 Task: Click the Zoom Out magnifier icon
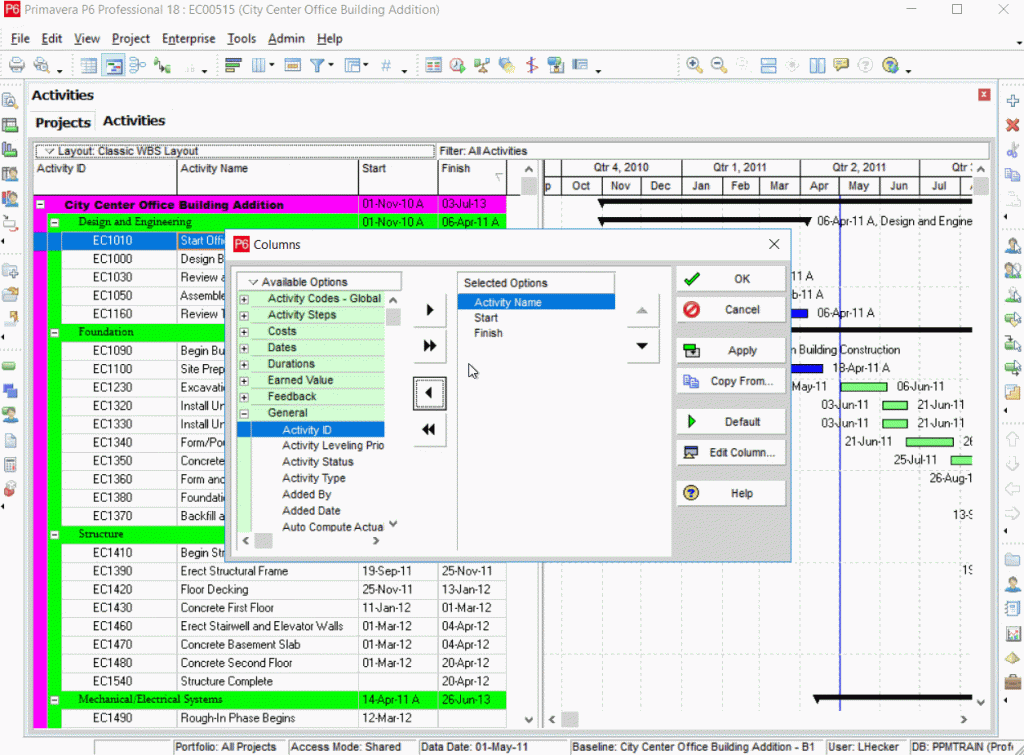[719, 65]
